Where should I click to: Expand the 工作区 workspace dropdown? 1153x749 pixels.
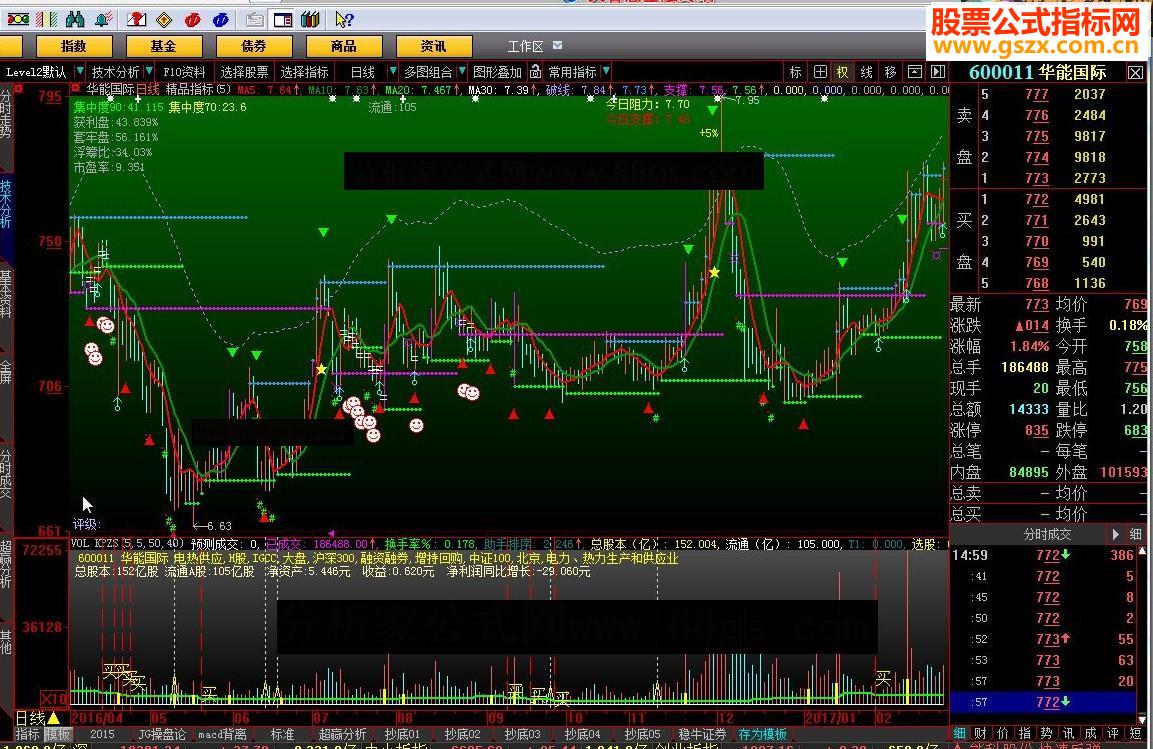[x=558, y=46]
